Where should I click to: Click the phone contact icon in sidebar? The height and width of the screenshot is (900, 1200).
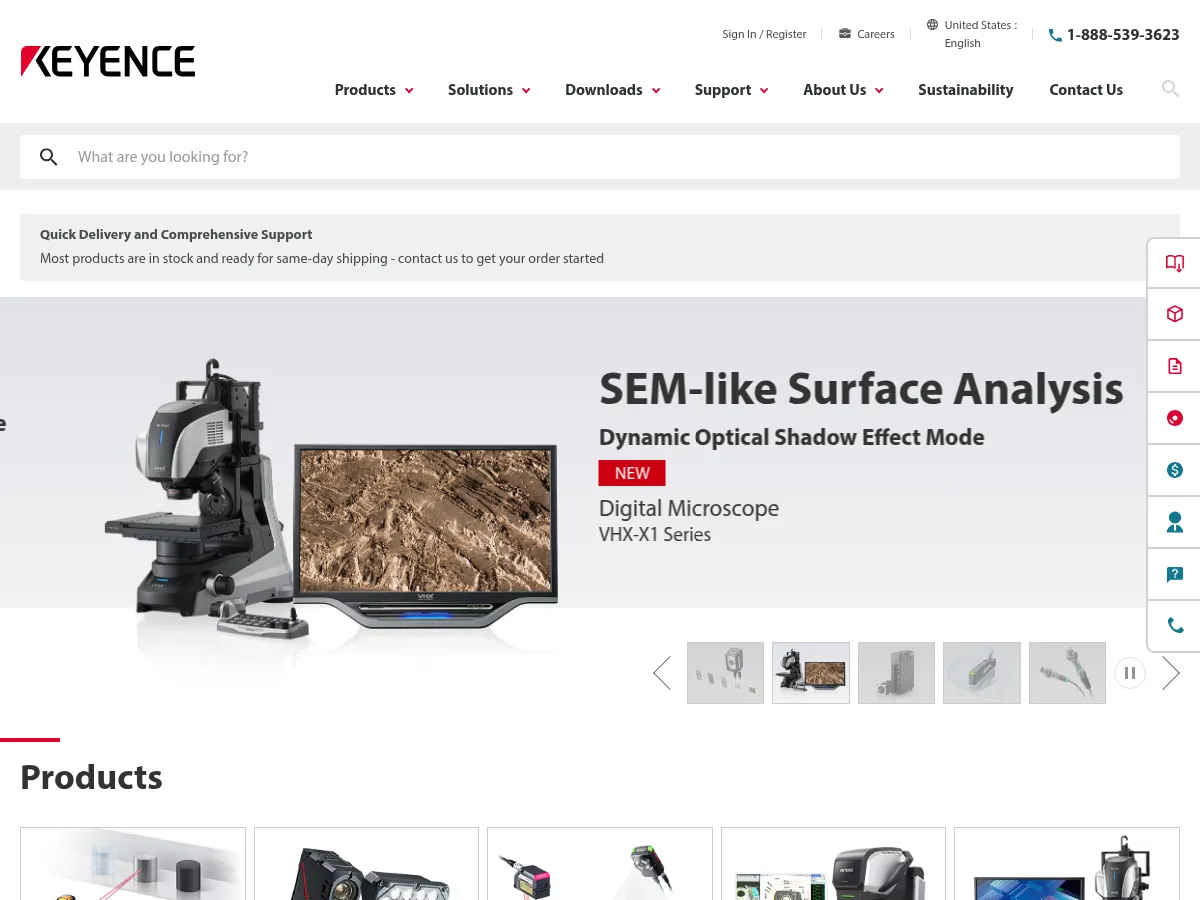click(1174, 626)
